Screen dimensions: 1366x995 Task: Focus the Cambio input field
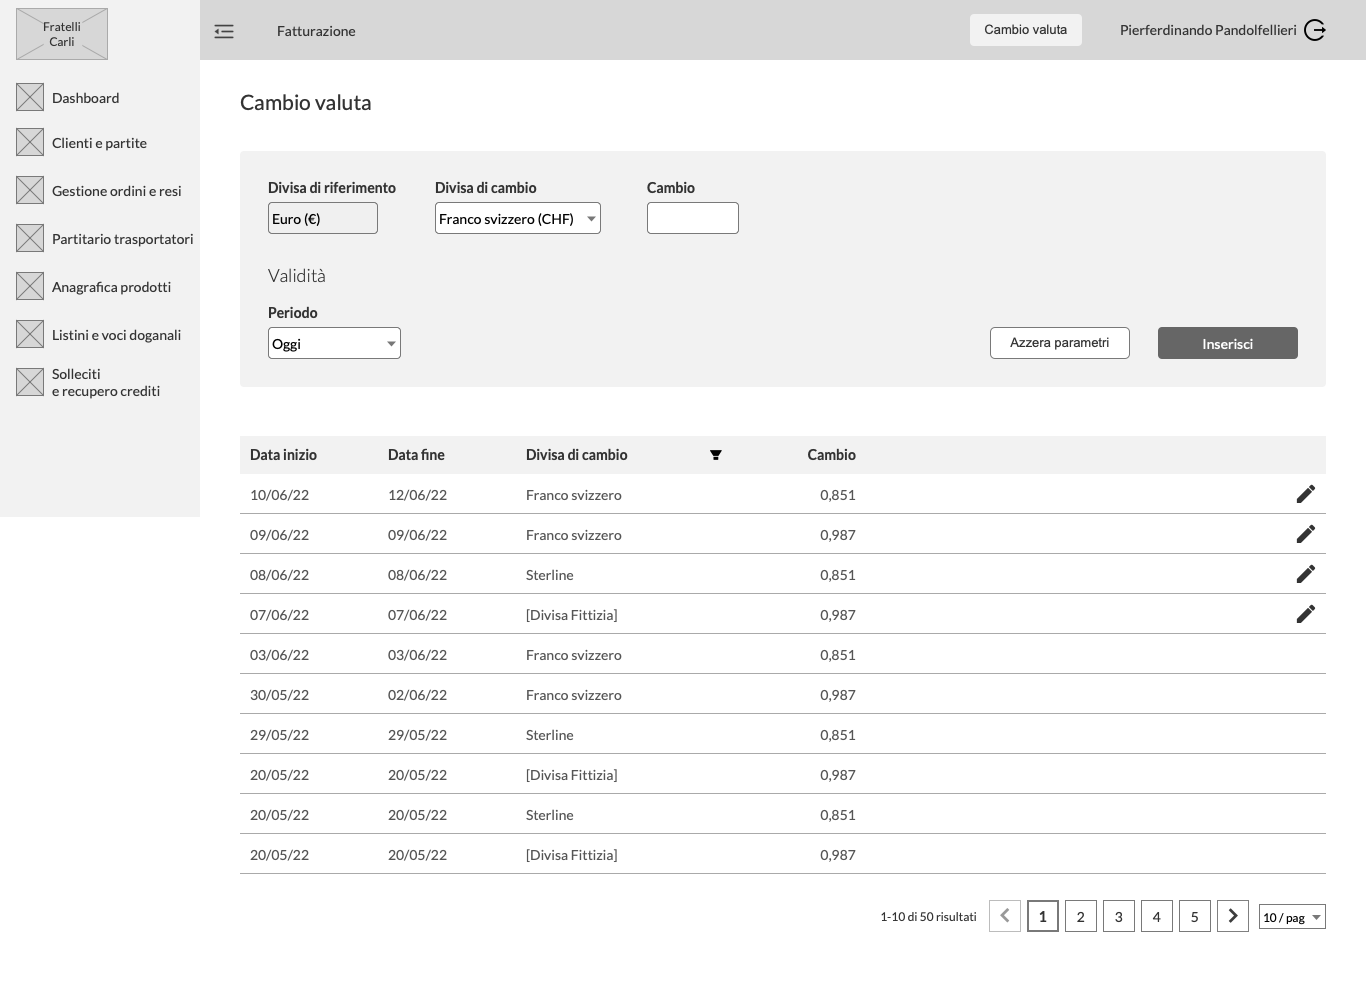[x=692, y=219]
